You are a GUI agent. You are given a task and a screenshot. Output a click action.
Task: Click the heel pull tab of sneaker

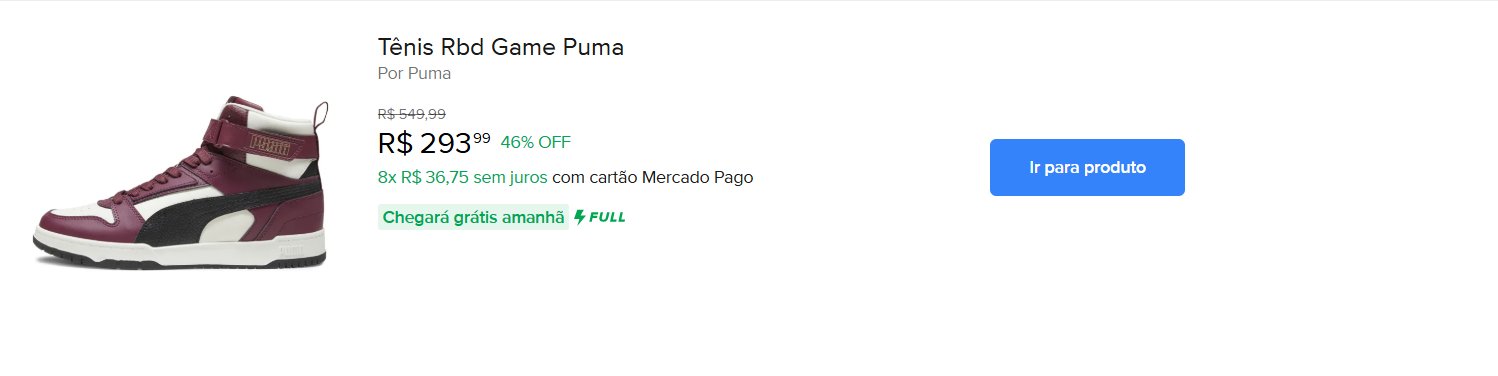coord(322,118)
